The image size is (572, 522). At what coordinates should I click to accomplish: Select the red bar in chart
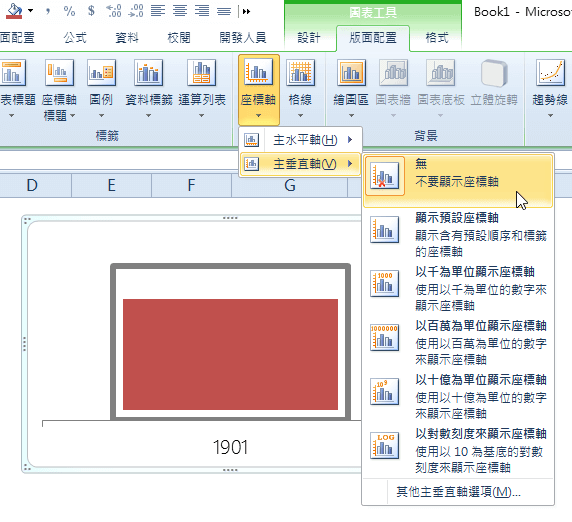[230, 354]
